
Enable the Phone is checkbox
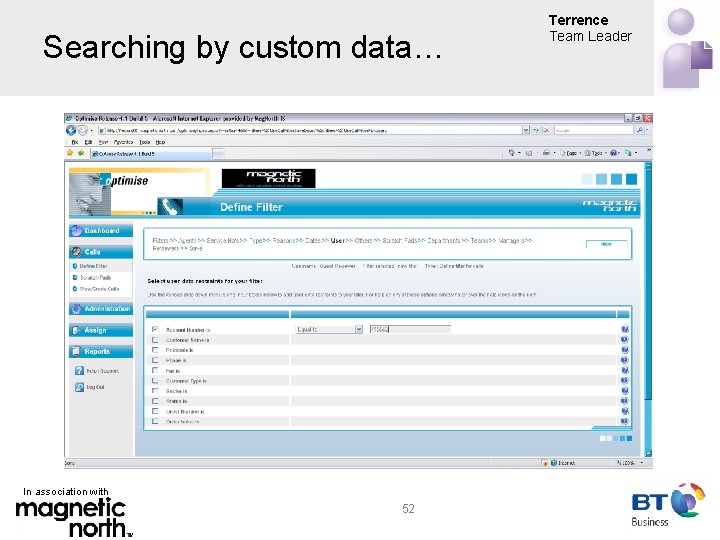tap(155, 360)
